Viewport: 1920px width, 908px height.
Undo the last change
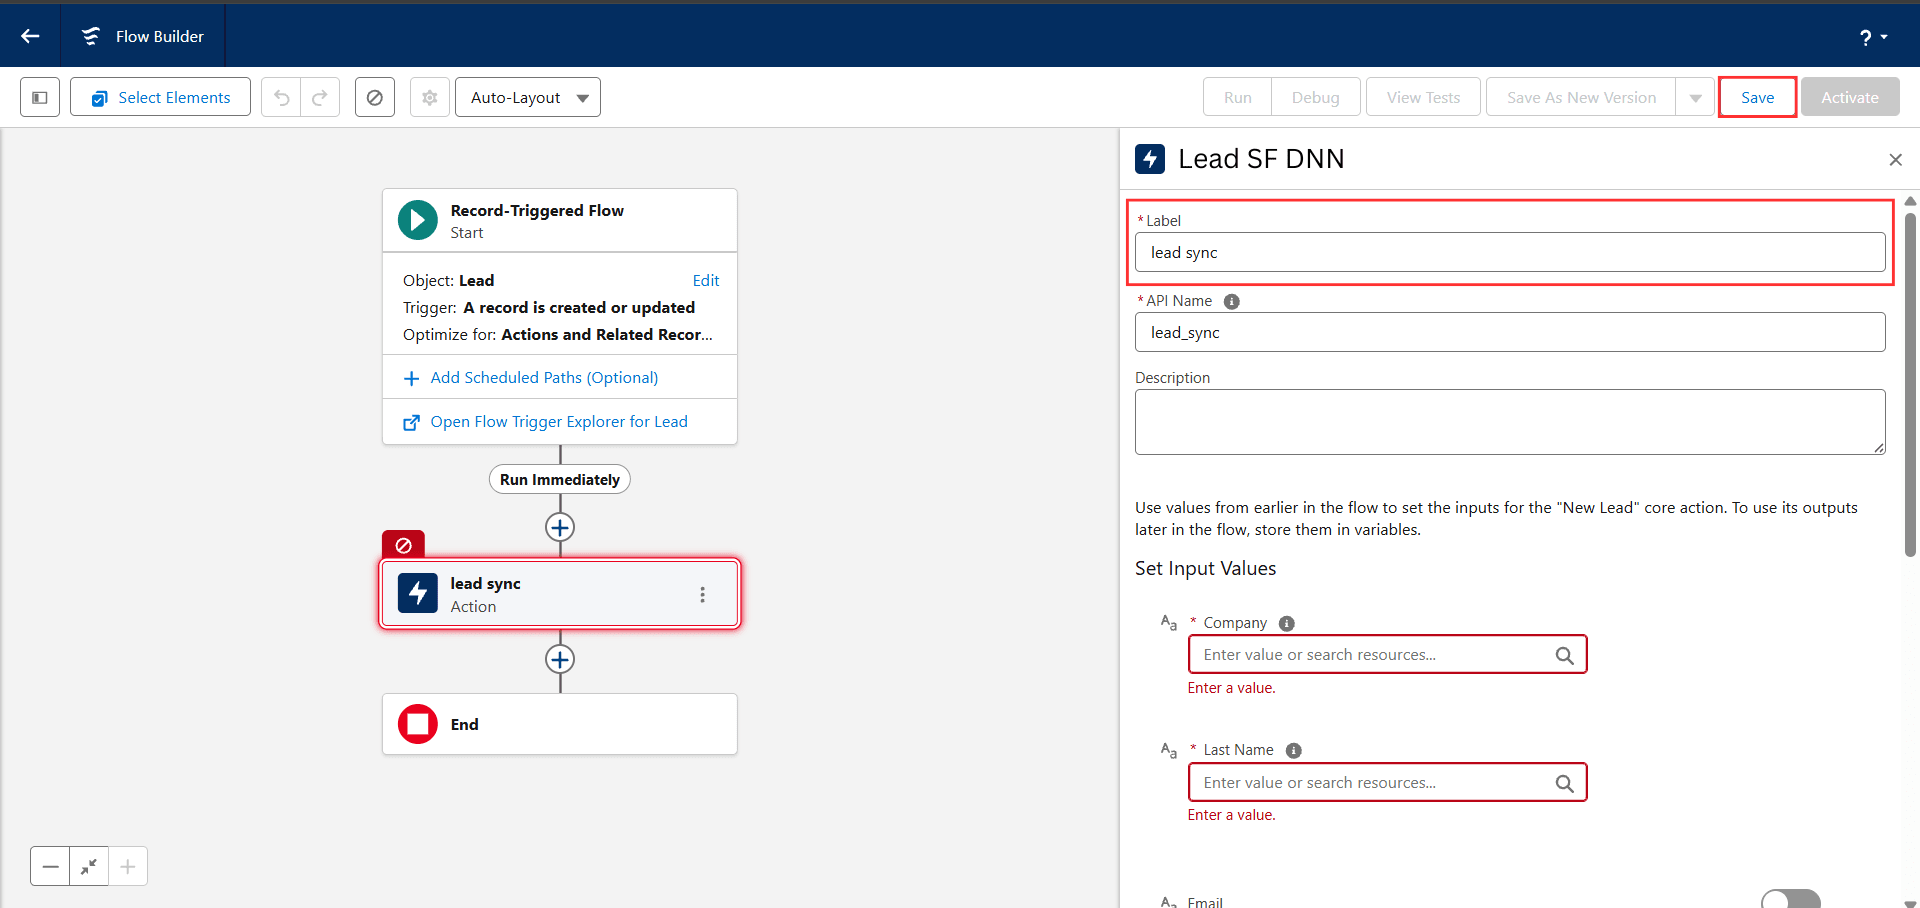pos(281,97)
